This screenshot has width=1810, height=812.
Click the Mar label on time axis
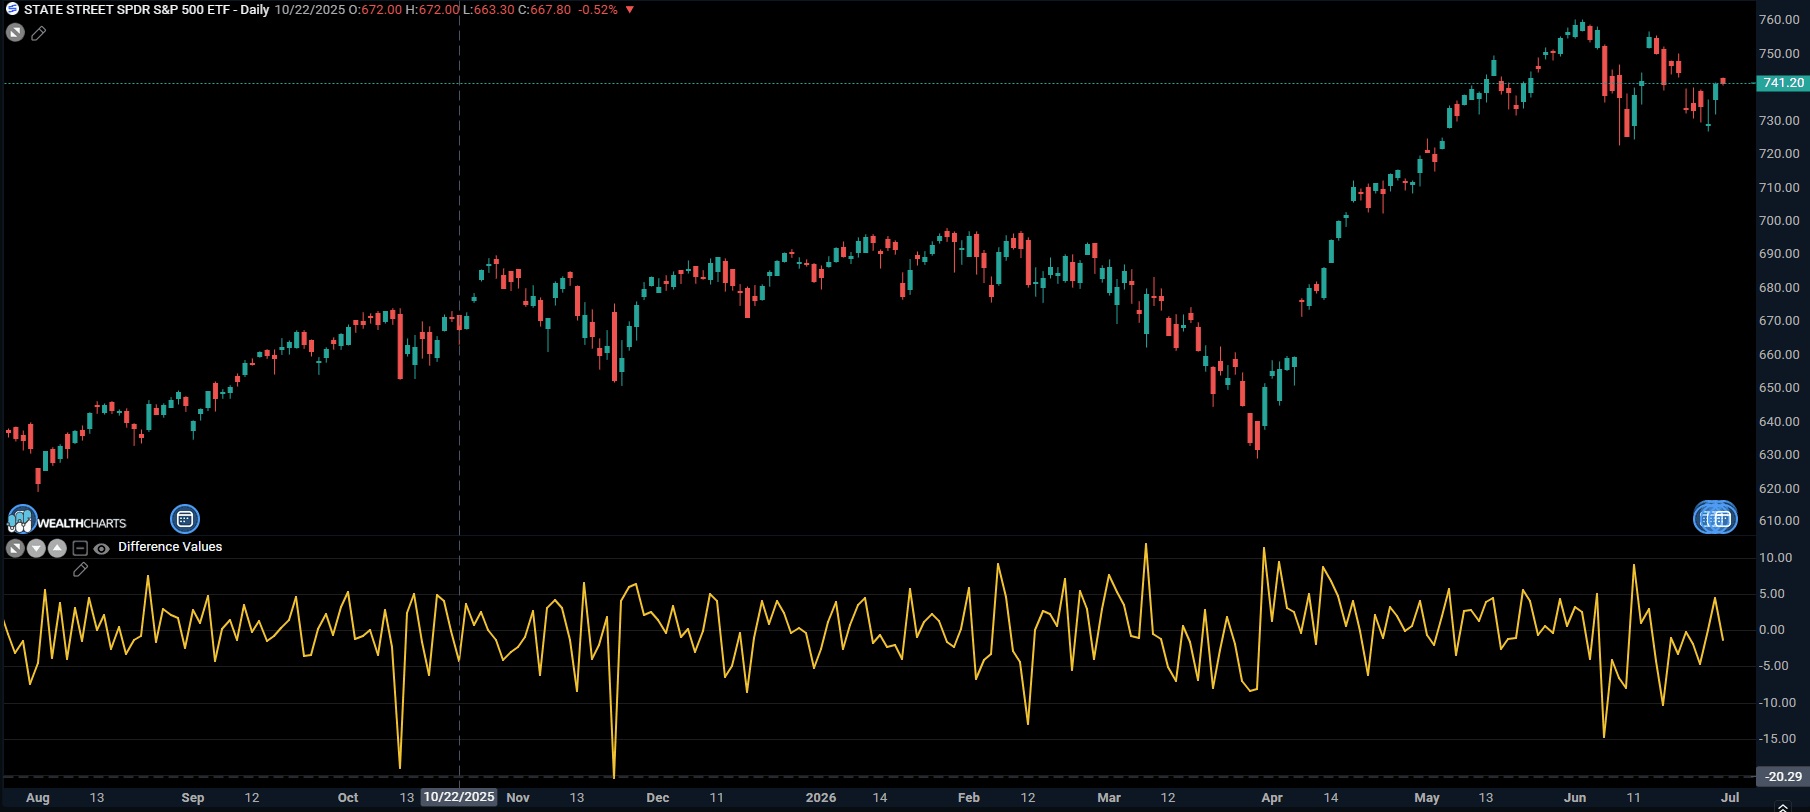(1109, 797)
